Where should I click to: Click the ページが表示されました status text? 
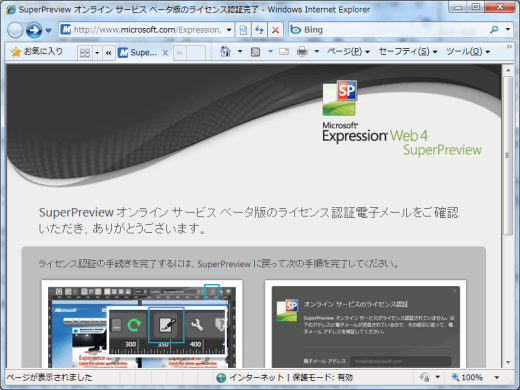coord(49,377)
